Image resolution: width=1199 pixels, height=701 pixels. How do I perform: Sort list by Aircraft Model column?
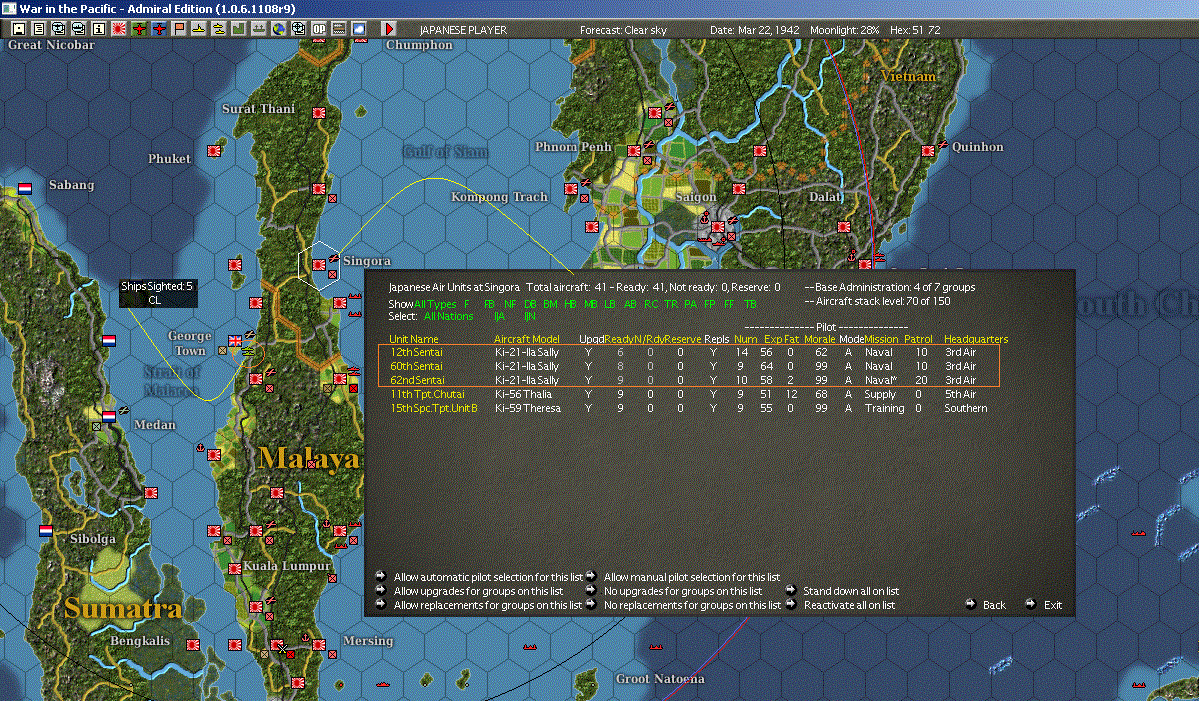tap(527, 339)
